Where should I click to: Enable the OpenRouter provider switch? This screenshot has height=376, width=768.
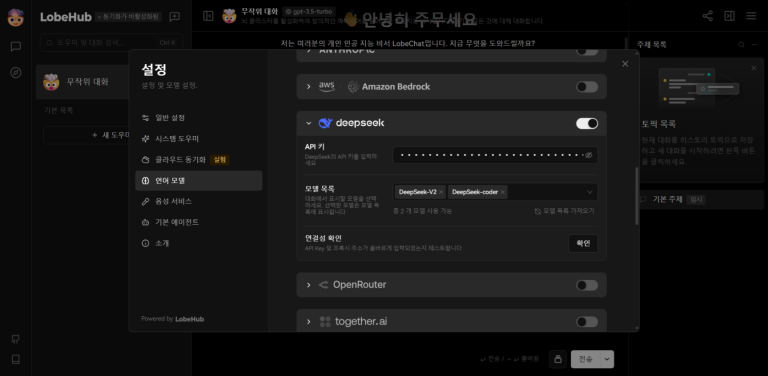(x=587, y=285)
